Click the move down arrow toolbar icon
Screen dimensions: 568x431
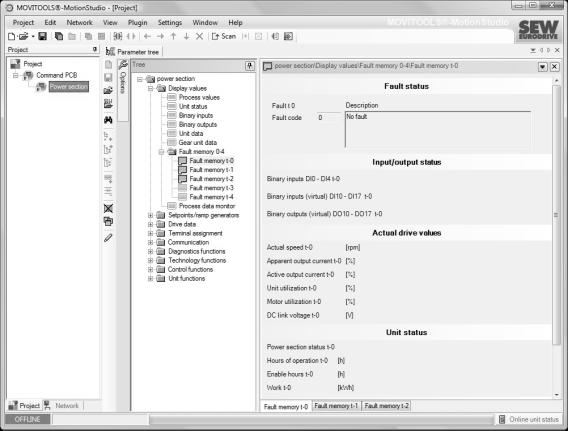(186, 36)
